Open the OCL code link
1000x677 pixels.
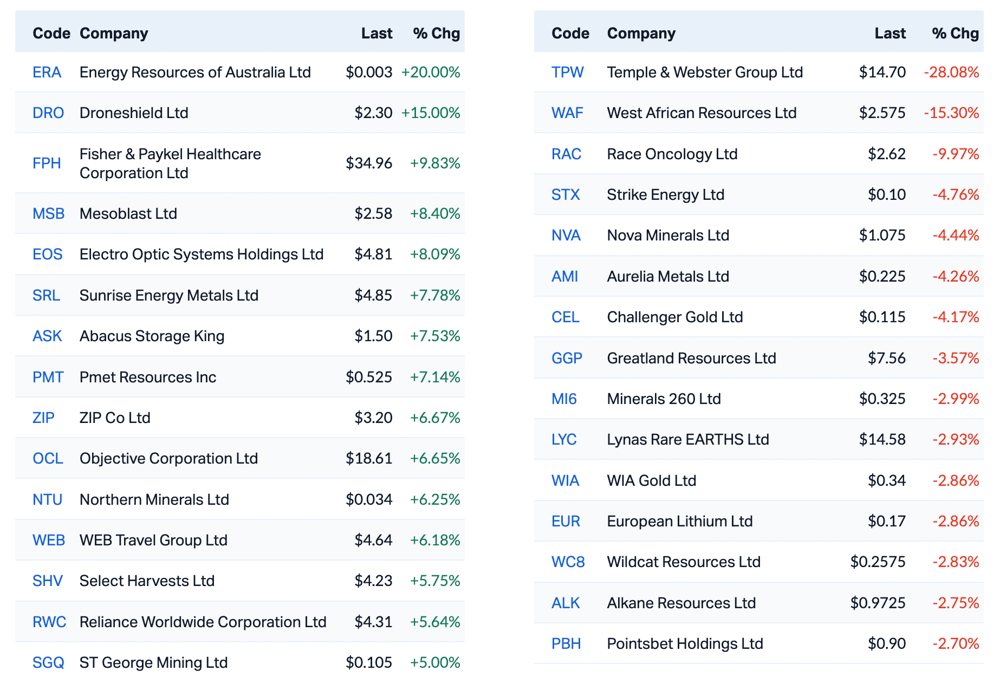tap(48, 458)
